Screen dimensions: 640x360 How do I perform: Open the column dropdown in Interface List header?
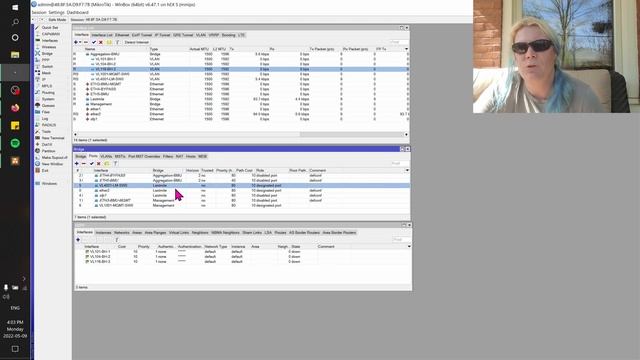(x=406, y=49)
